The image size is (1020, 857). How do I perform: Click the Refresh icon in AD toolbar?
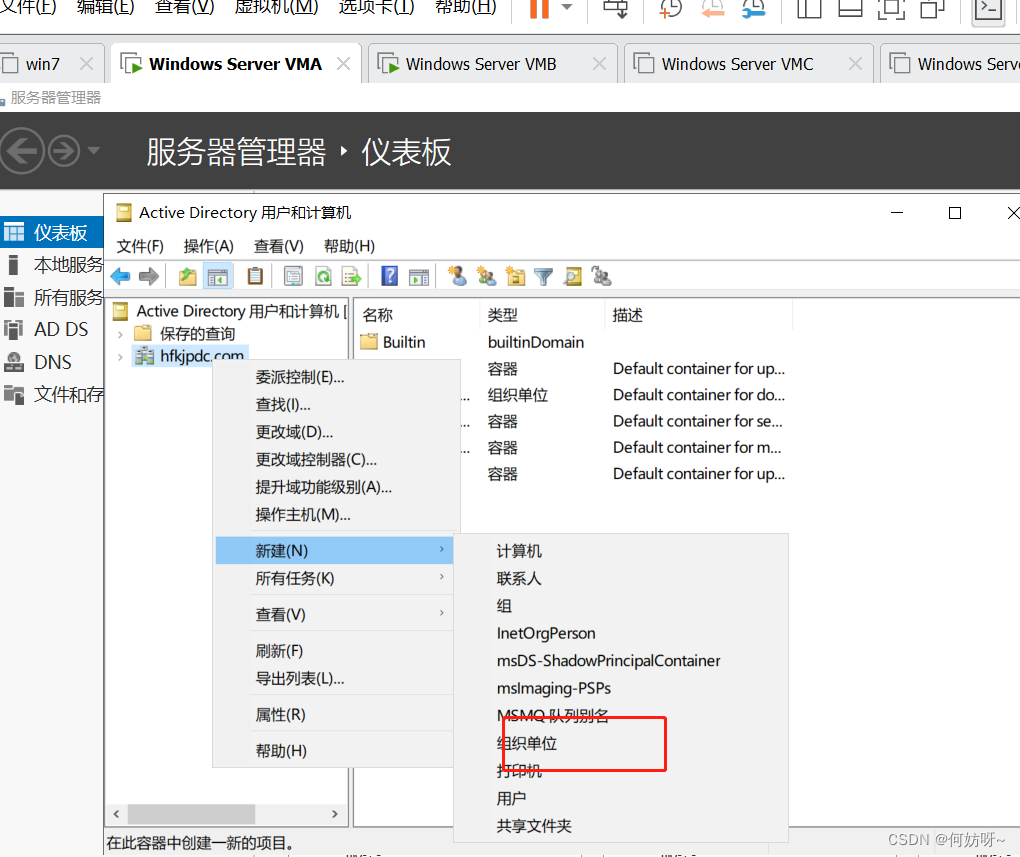coord(323,277)
